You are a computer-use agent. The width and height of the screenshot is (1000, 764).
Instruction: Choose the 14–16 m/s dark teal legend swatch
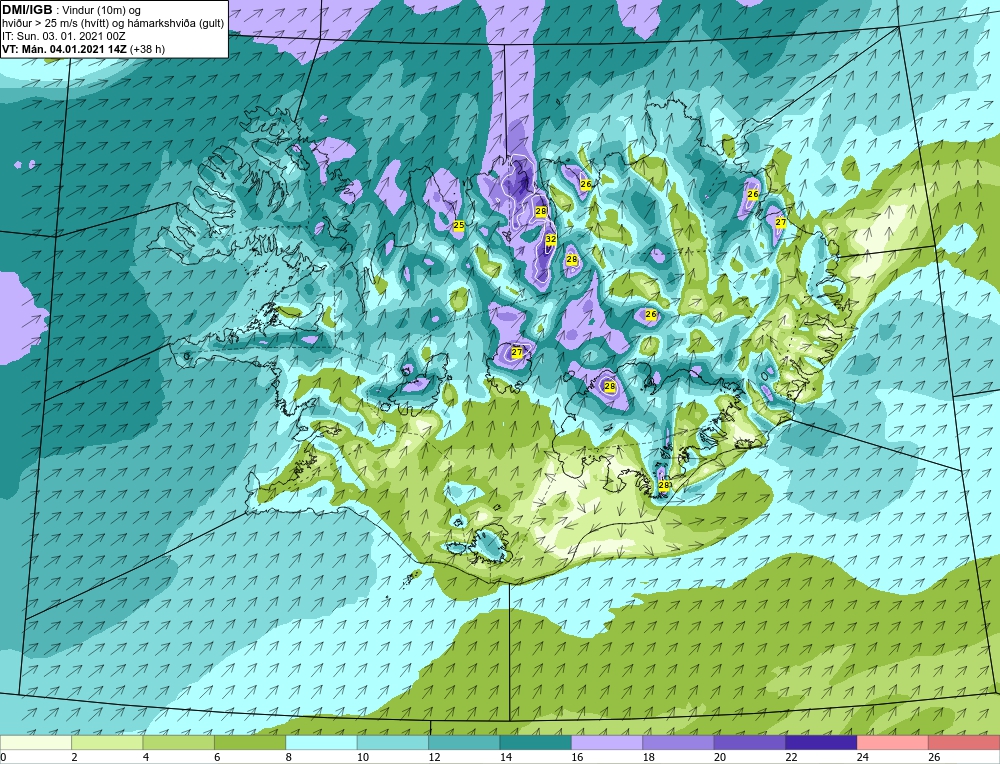[536, 742]
